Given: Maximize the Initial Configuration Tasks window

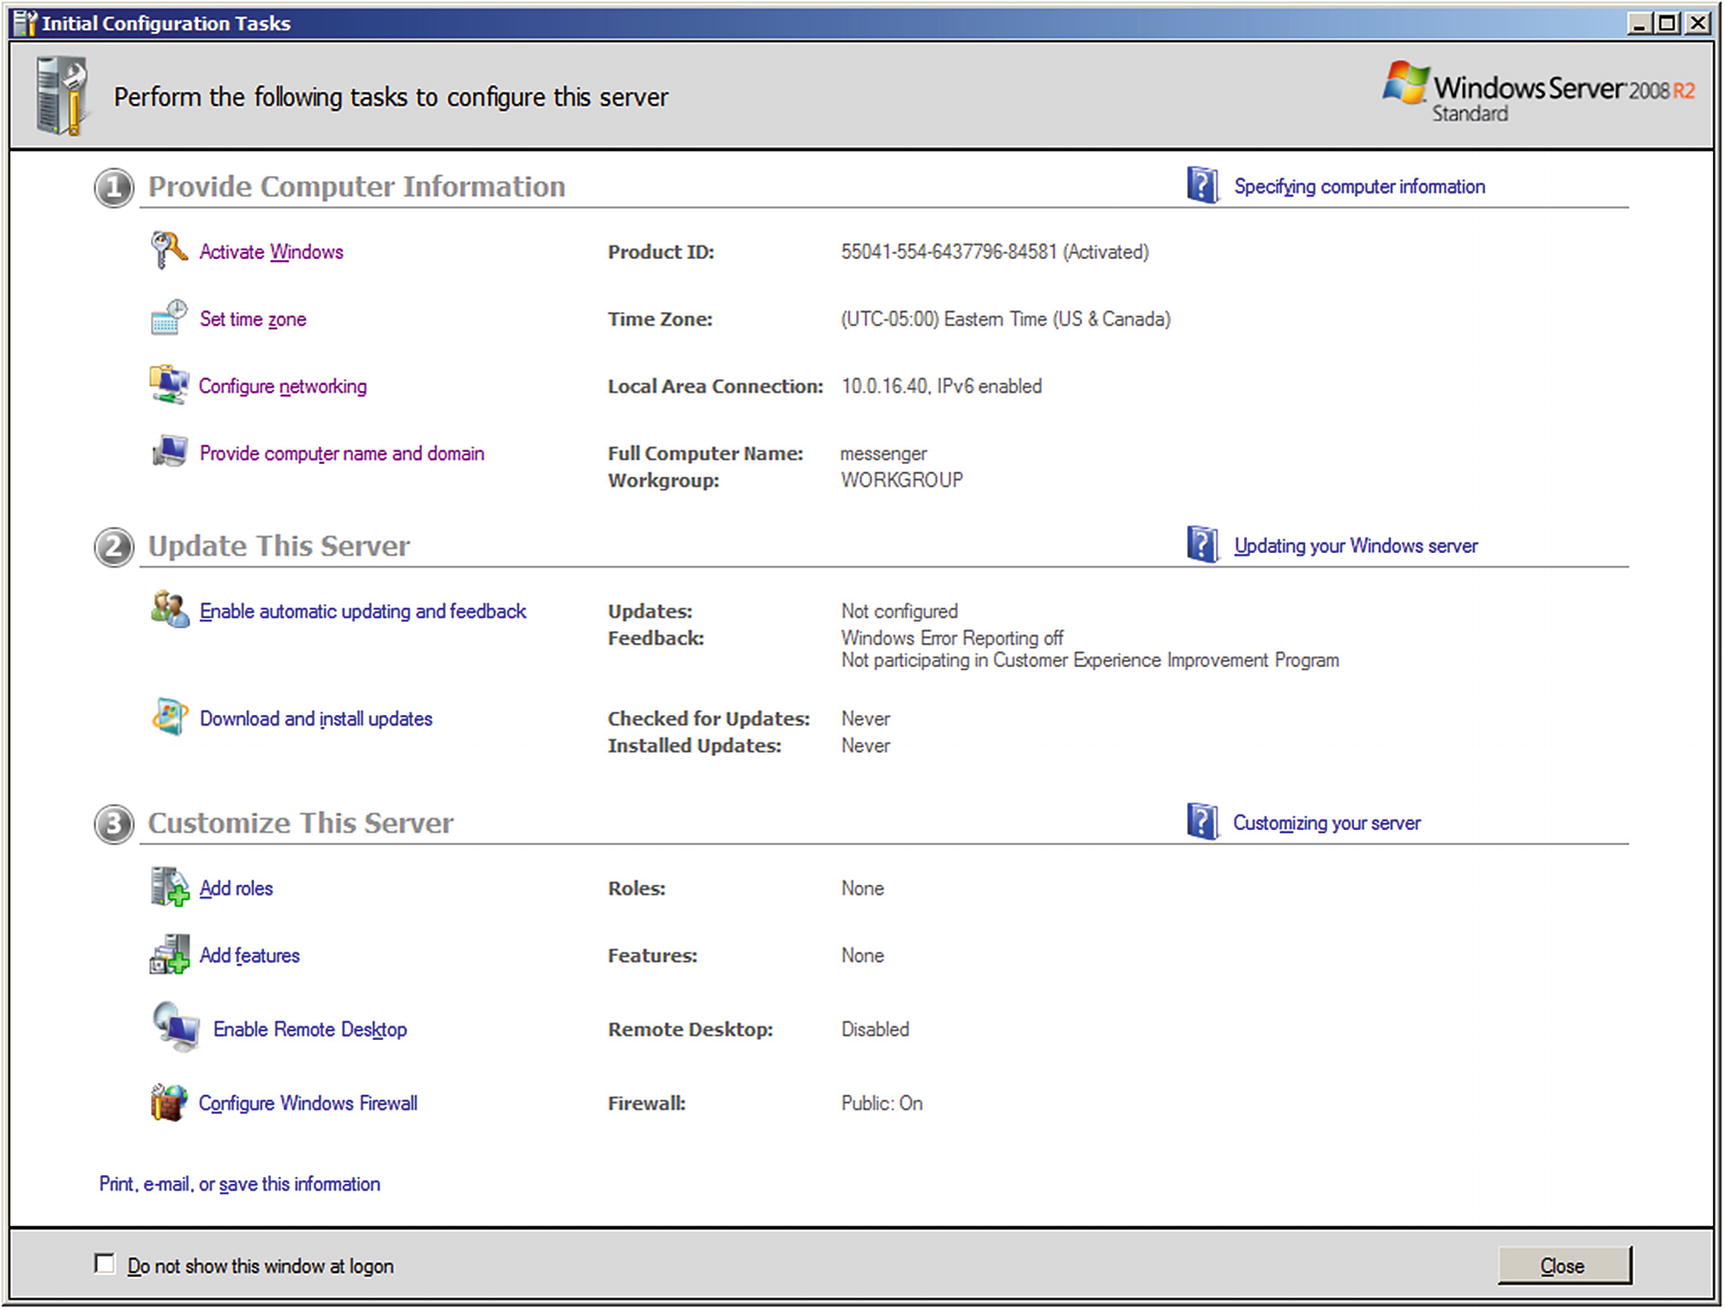Looking at the screenshot, I should pyautogui.click(x=1666, y=23).
